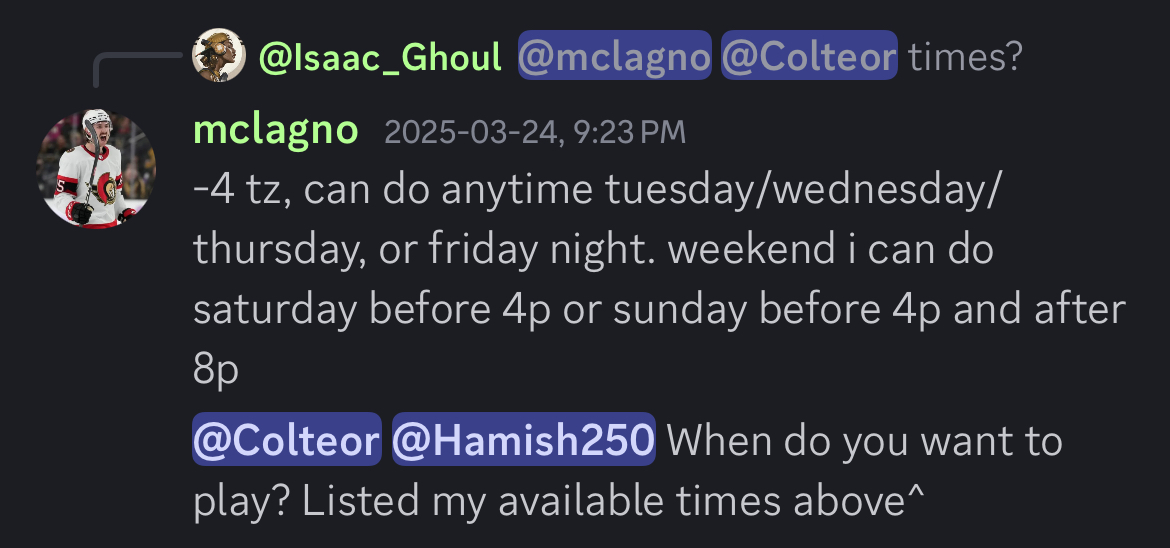
Task: Click the @Hamish250 mention
Action: click(x=523, y=440)
